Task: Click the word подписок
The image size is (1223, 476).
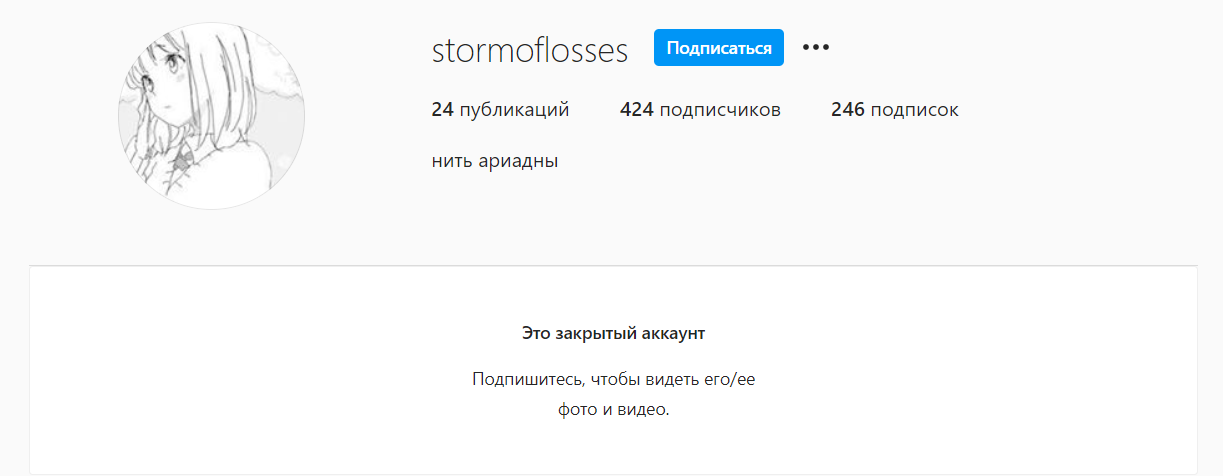Action: (914, 110)
